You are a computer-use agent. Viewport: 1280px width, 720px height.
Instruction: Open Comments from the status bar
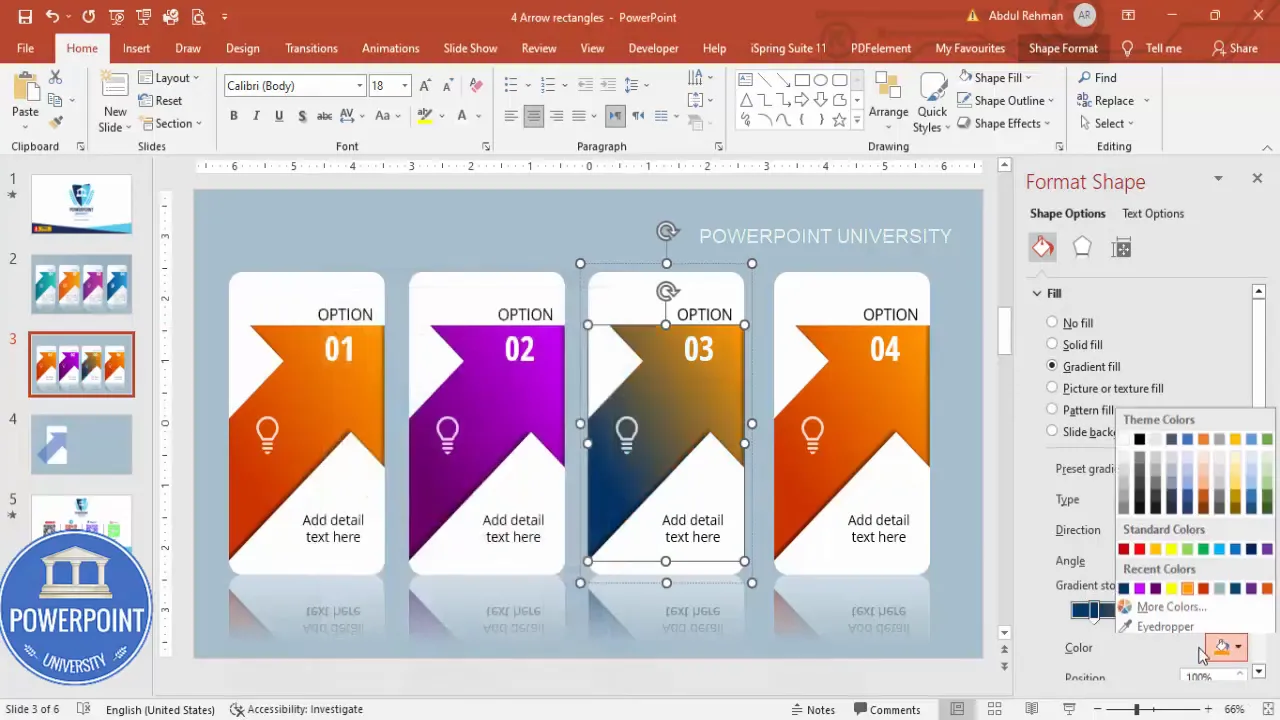[x=886, y=709]
